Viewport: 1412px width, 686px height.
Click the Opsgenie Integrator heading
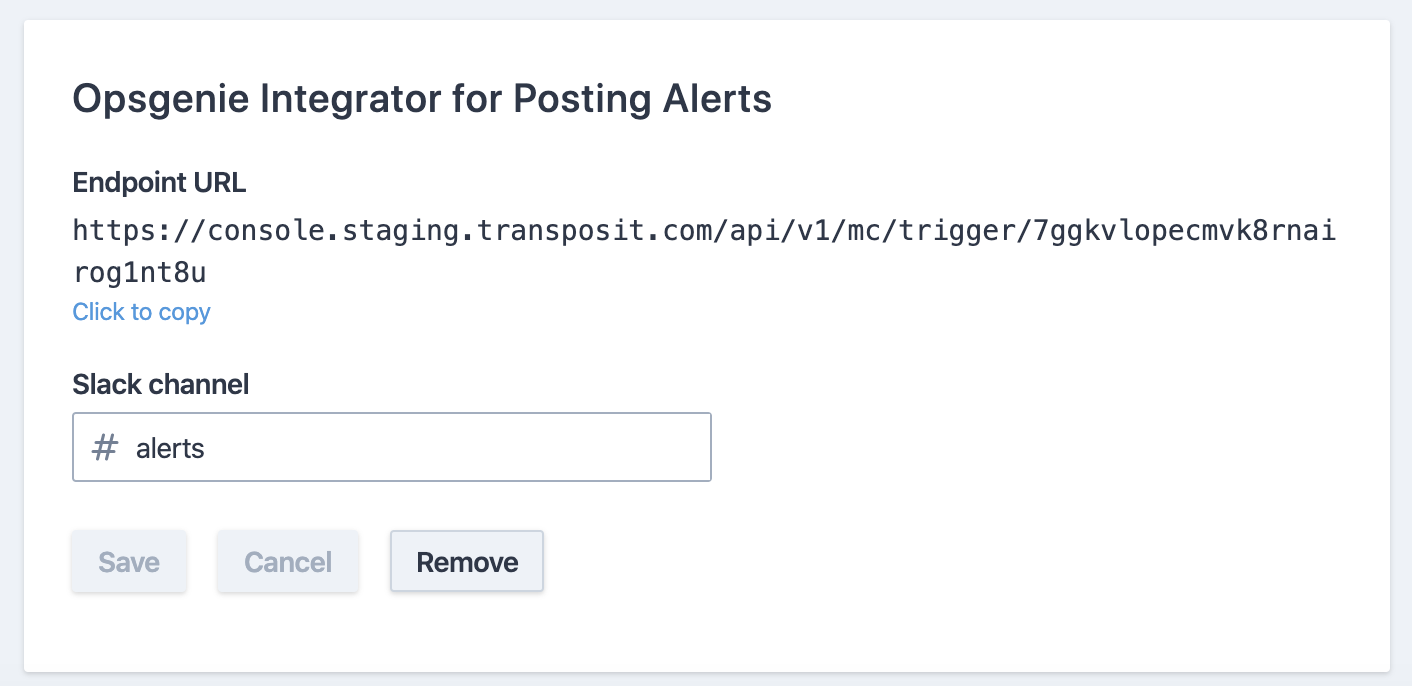tap(421, 100)
